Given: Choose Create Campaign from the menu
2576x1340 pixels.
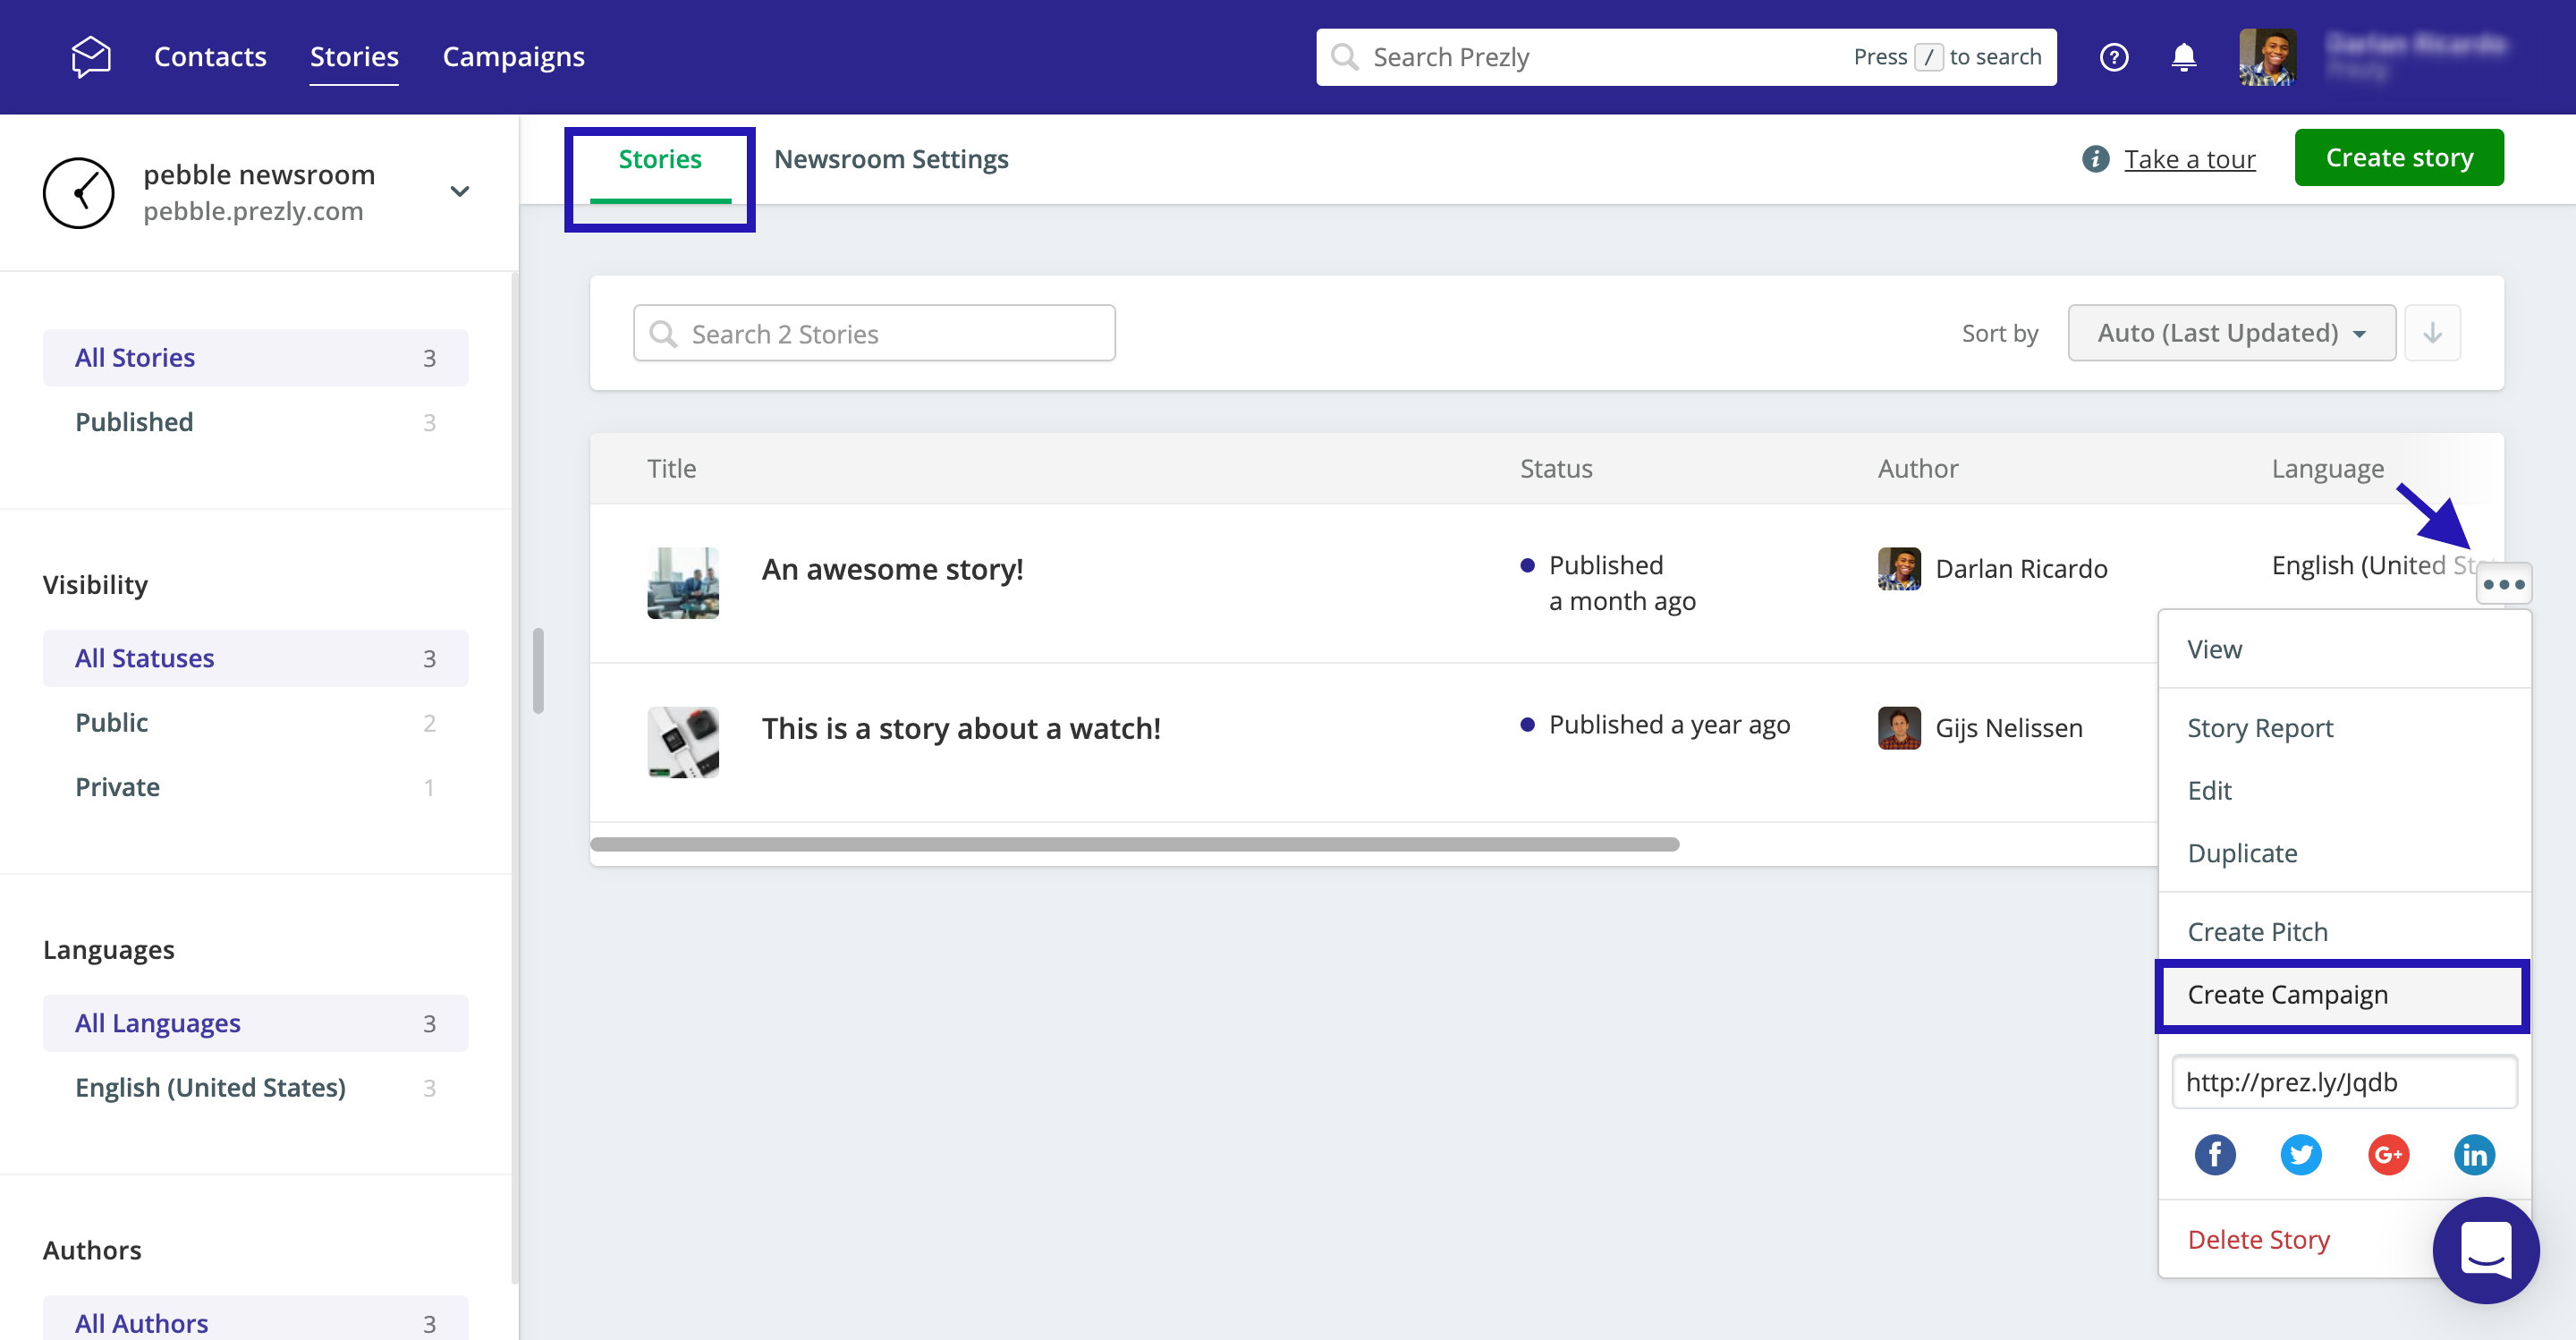Looking at the screenshot, I should point(2344,995).
